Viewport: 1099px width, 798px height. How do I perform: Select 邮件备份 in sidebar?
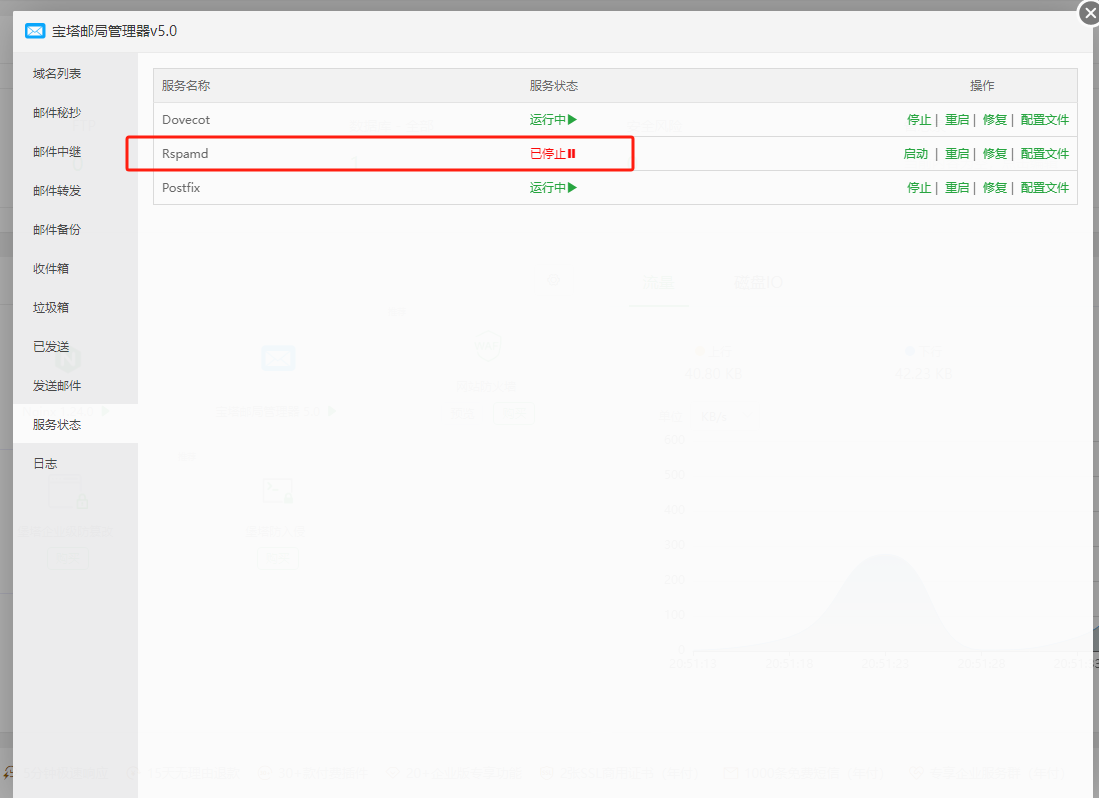[57, 230]
